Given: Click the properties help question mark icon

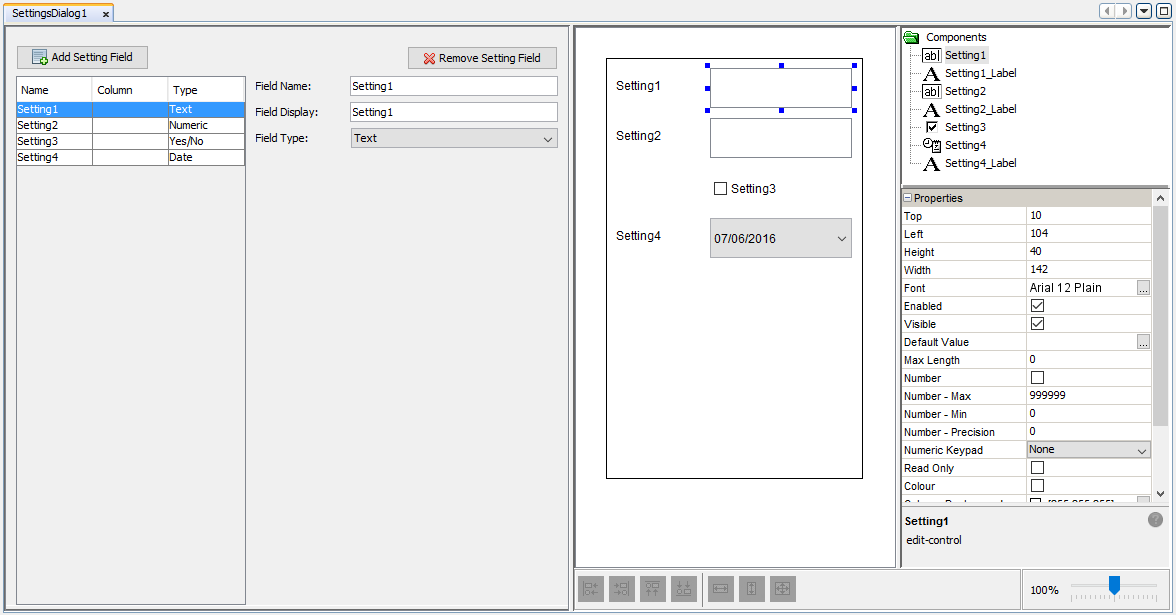Looking at the screenshot, I should (1155, 520).
